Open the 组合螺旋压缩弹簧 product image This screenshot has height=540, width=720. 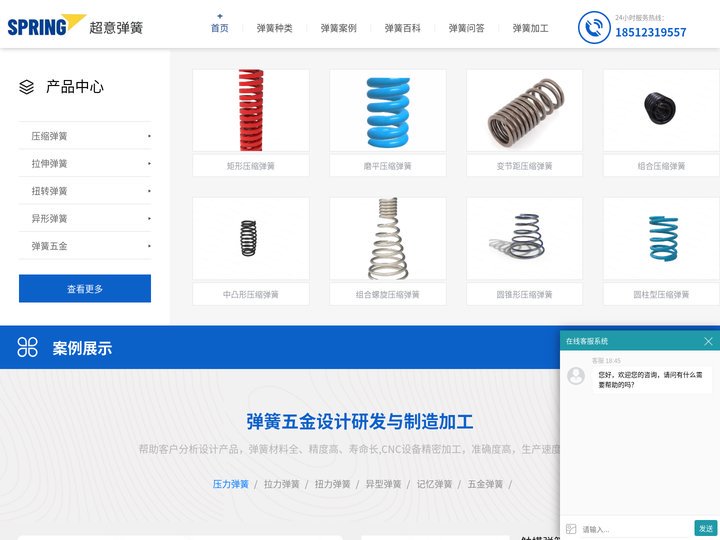tap(388, 239)
